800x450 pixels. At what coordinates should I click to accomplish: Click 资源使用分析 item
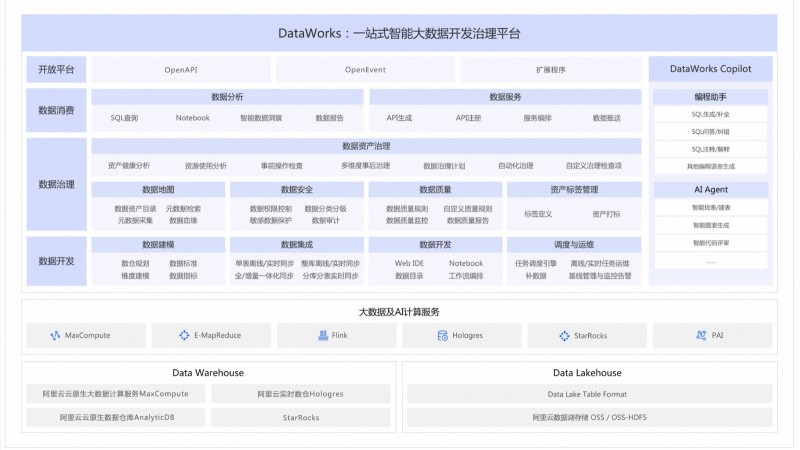[x=206, y=166]
